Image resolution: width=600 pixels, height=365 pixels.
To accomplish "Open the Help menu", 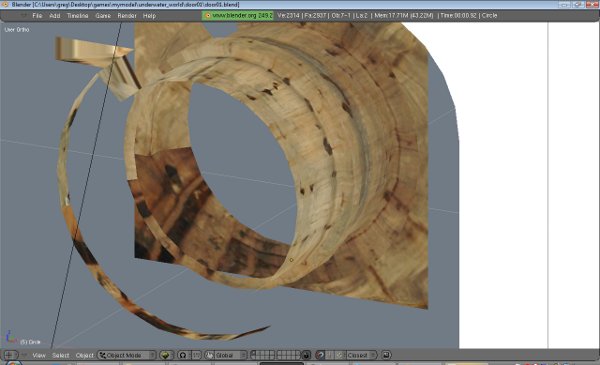I will (149, 16).
